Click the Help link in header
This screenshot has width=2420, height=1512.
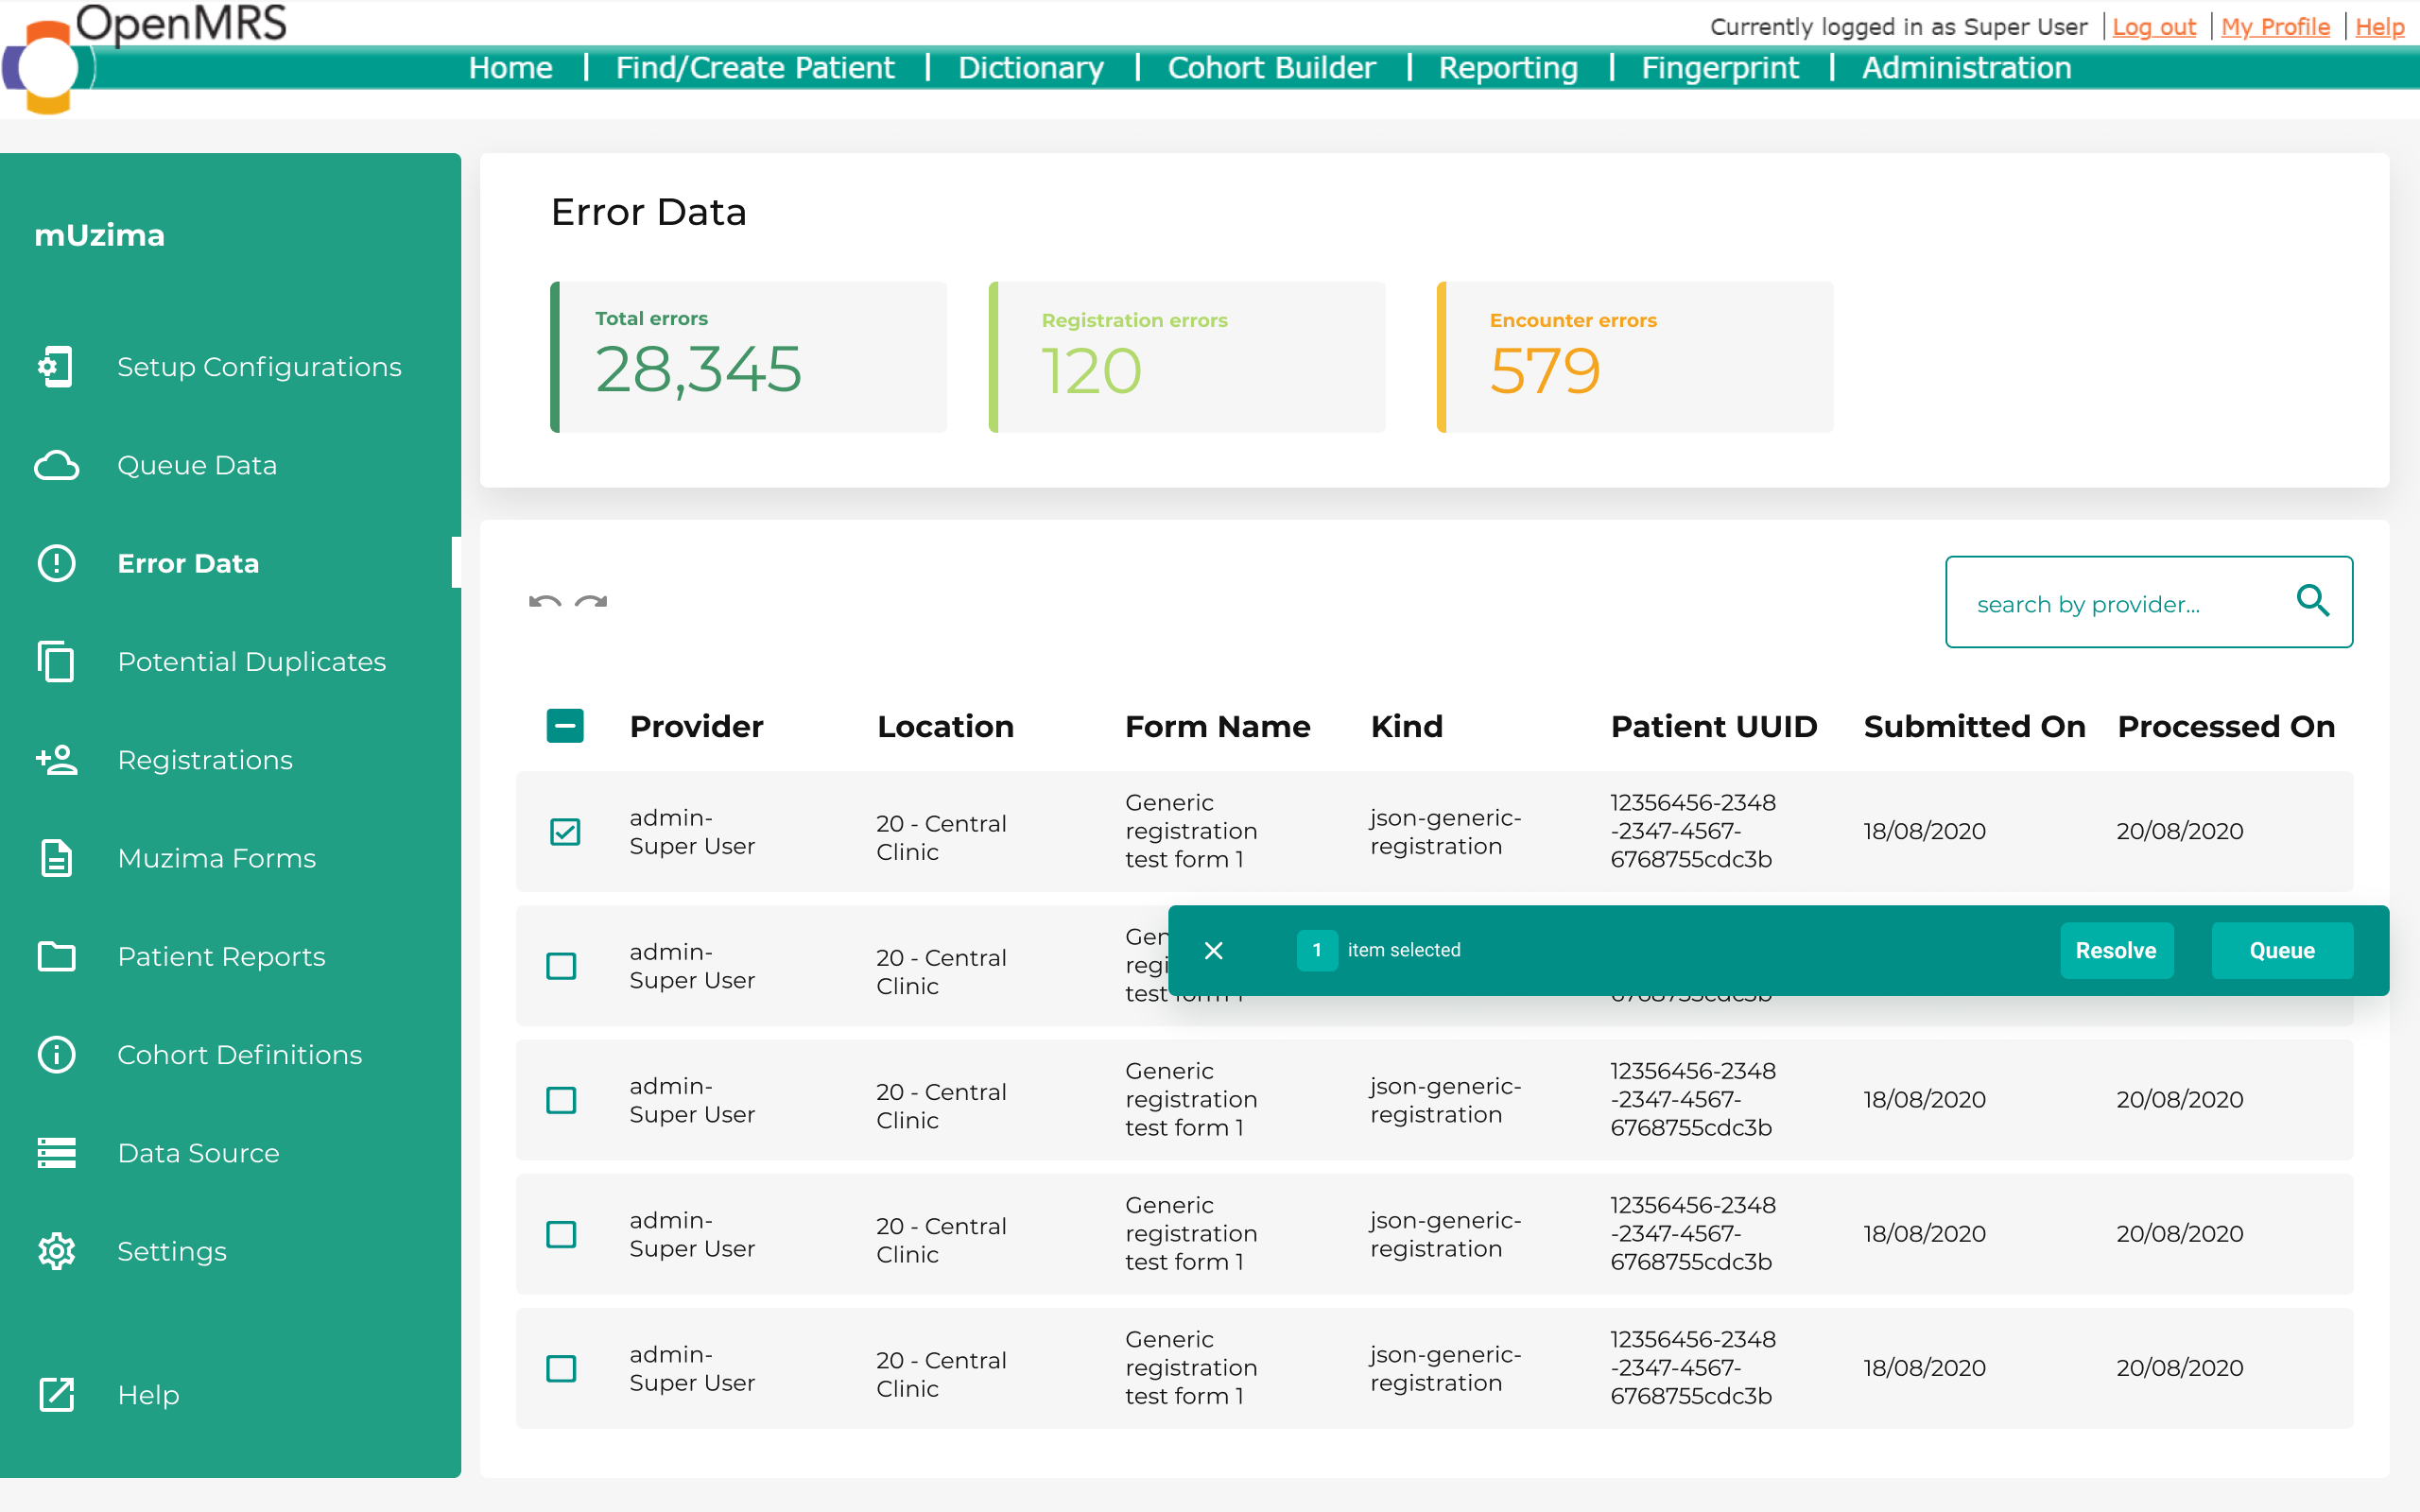[x=2379, y=27]
